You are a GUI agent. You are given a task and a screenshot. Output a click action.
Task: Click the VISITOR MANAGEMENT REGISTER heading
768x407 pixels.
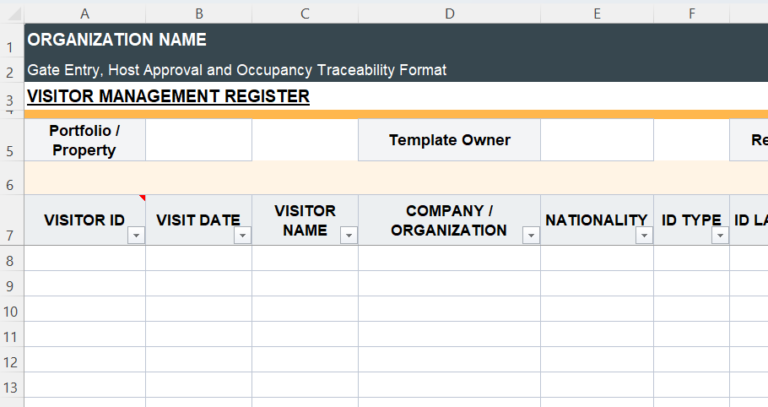coord(168,96)
